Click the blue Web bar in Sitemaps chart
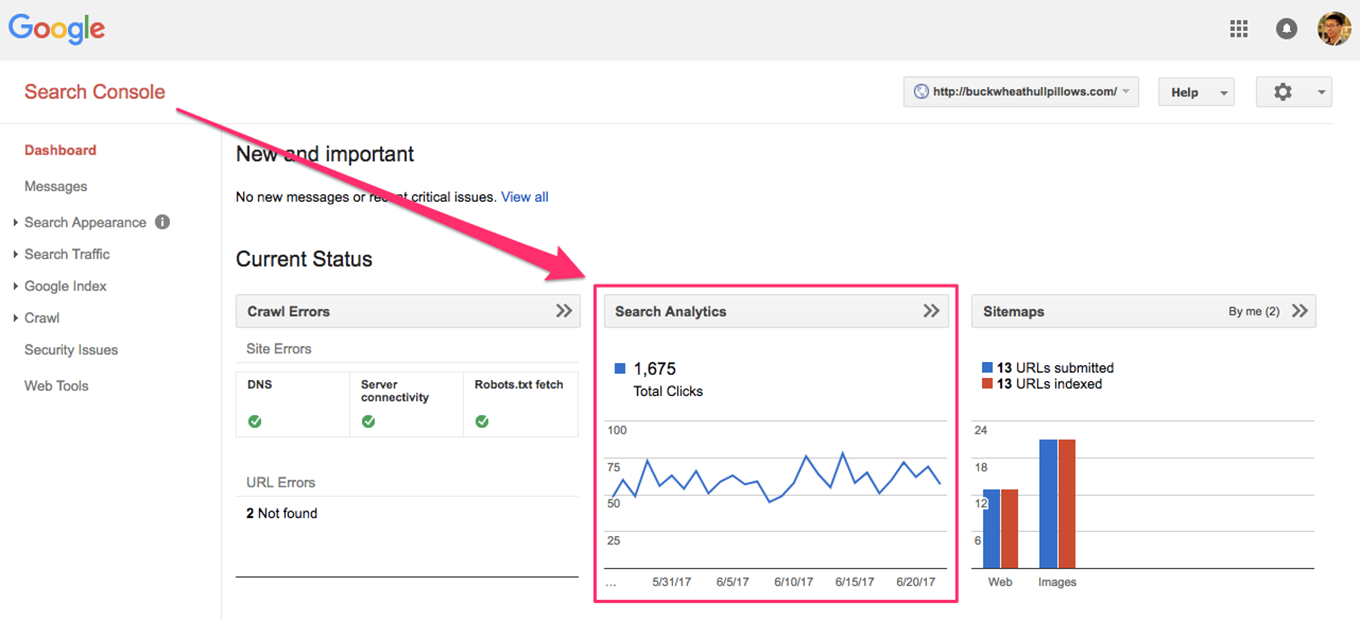Viewport: 1360px width, 620px height. click(x=991, y=529)
